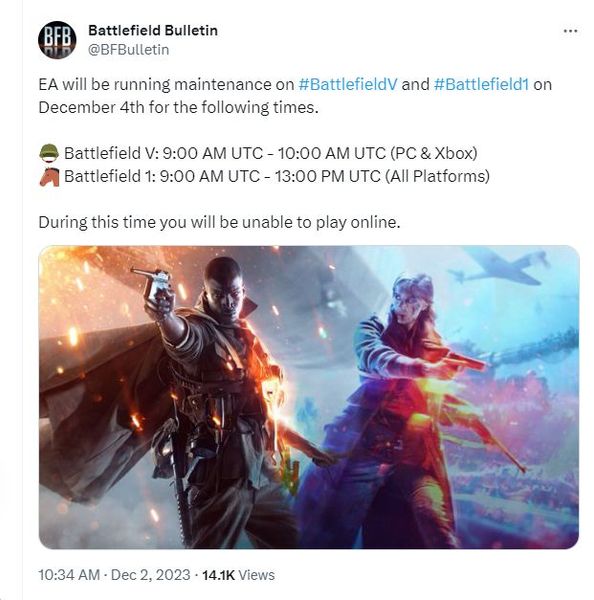The image size is (594, 600).
Task: Open the three-dot more options menu
Action: pyautogui.click(x=570, y=31)
